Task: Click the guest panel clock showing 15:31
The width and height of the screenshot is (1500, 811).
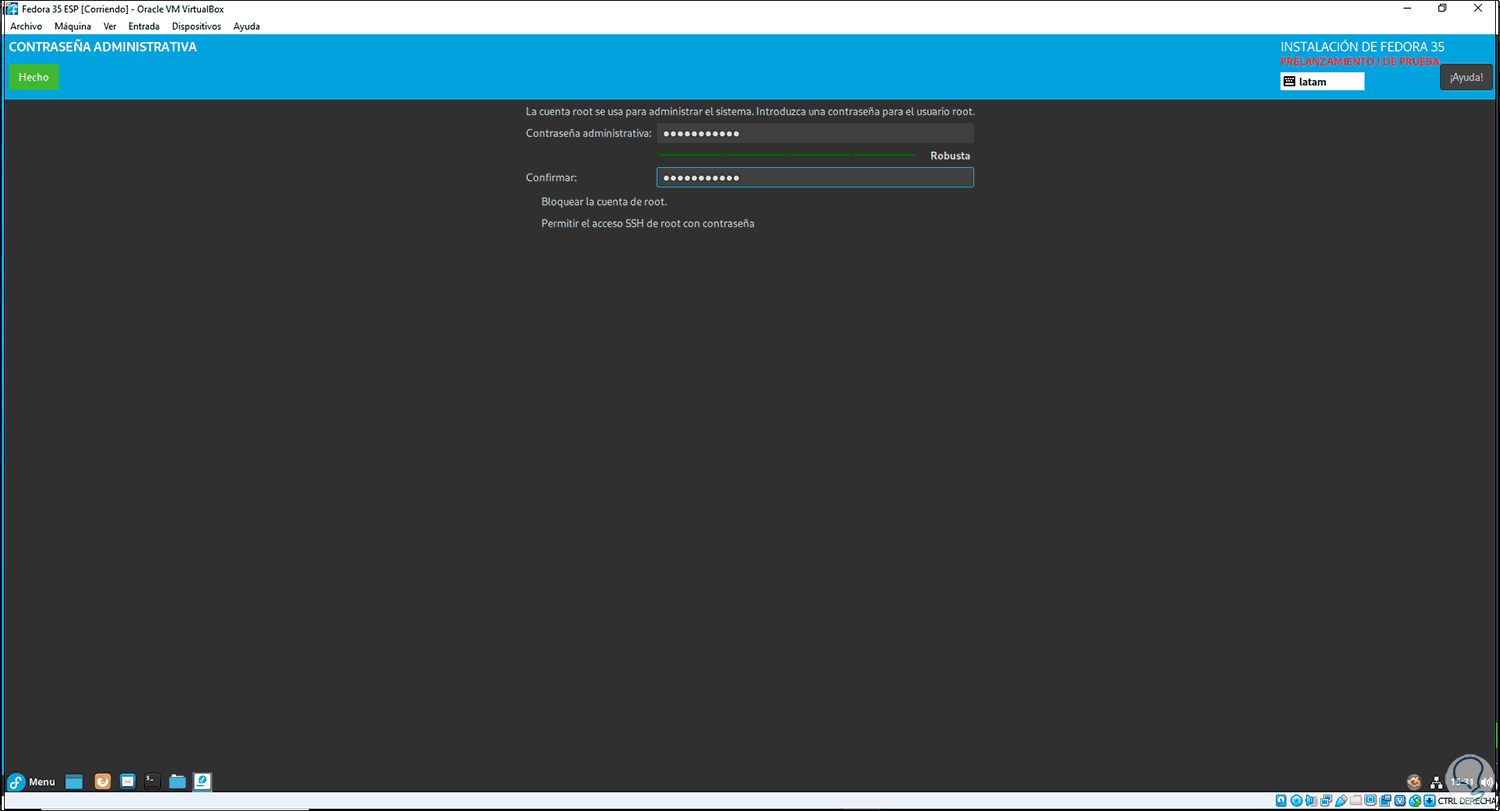Action: 1462,782
